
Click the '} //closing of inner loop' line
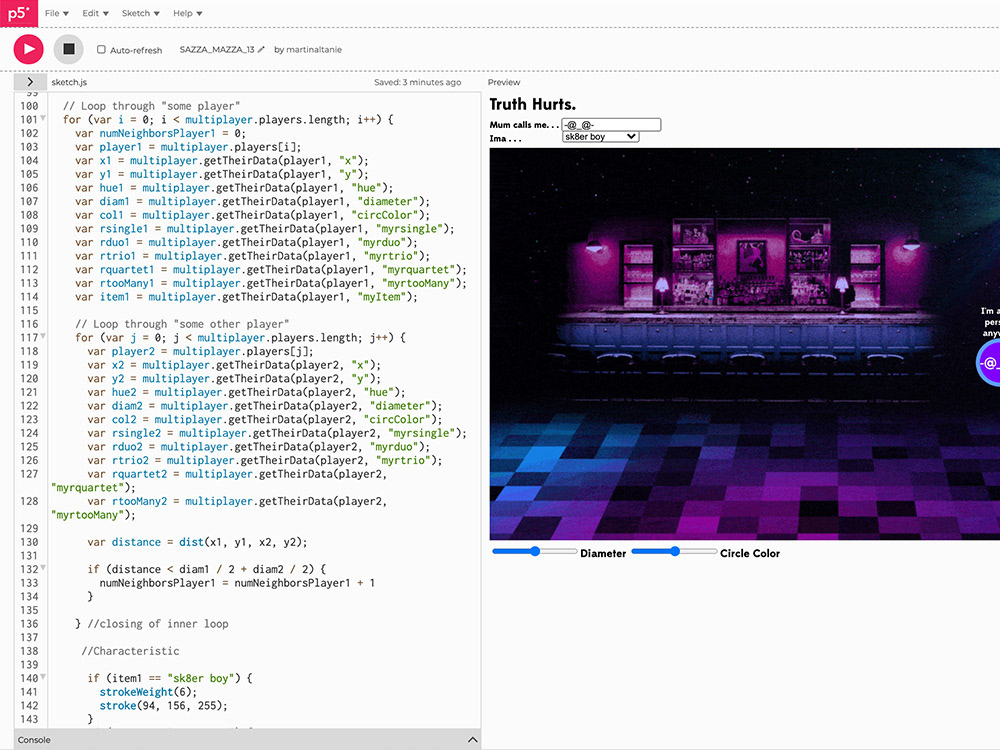[152, 624]
